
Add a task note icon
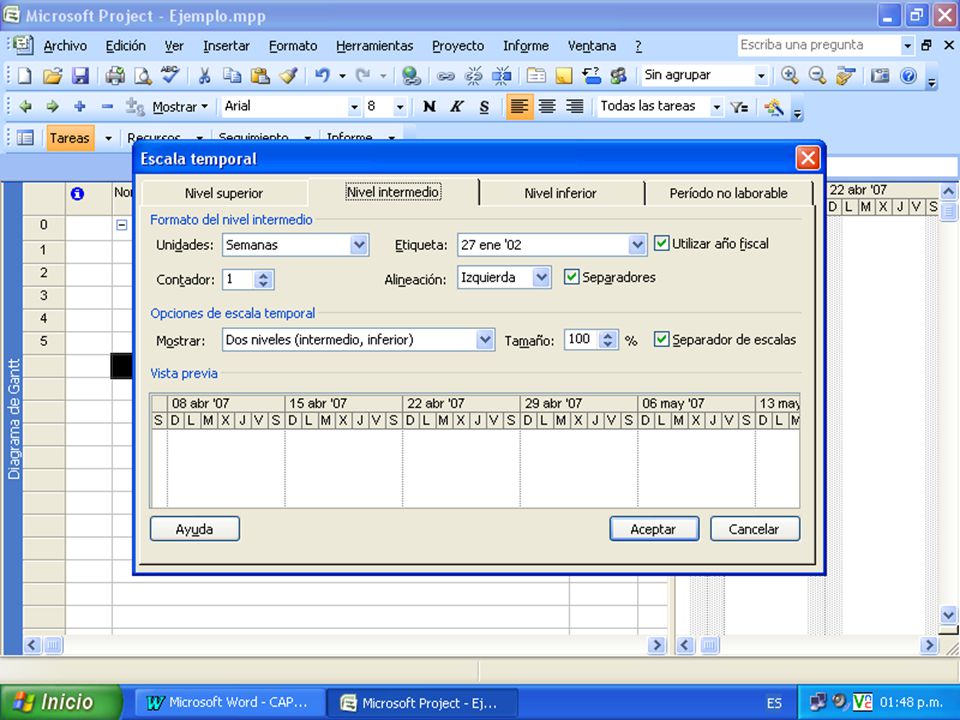pyautogui.click(x=564, y=76)
